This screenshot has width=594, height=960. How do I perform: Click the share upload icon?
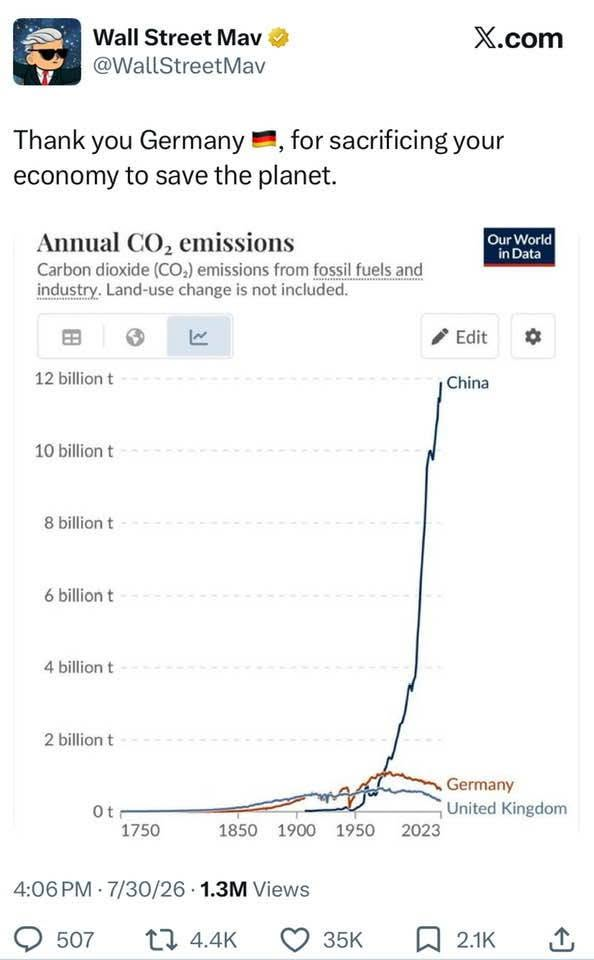click(x=562, y=939)
